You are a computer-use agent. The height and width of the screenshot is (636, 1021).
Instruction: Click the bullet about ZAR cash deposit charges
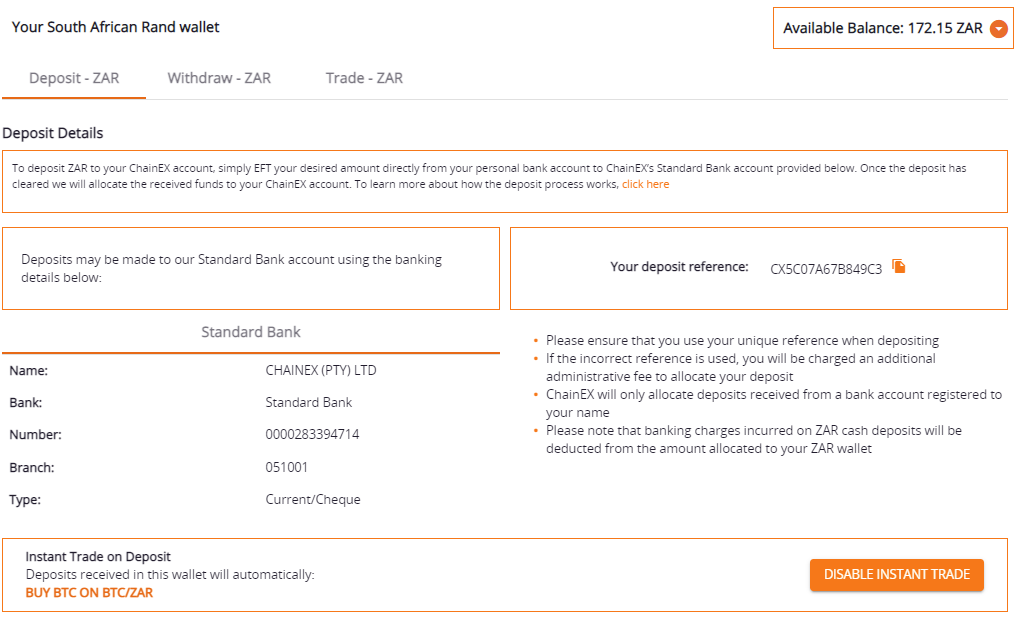click(754, 439)
